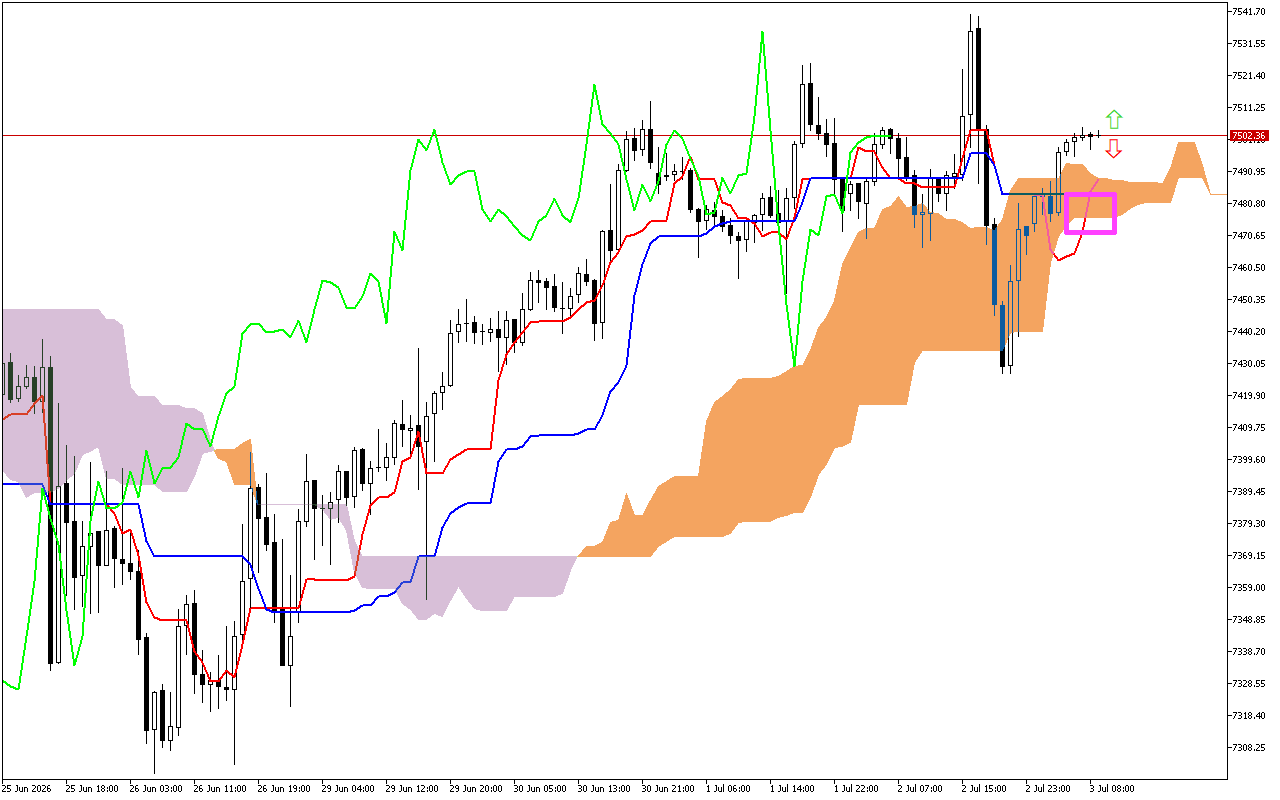Viewport: 1280px width, 800px height.
Task: Click the 25 Jun 18:00 time label
Action: [x=92, y=788]
